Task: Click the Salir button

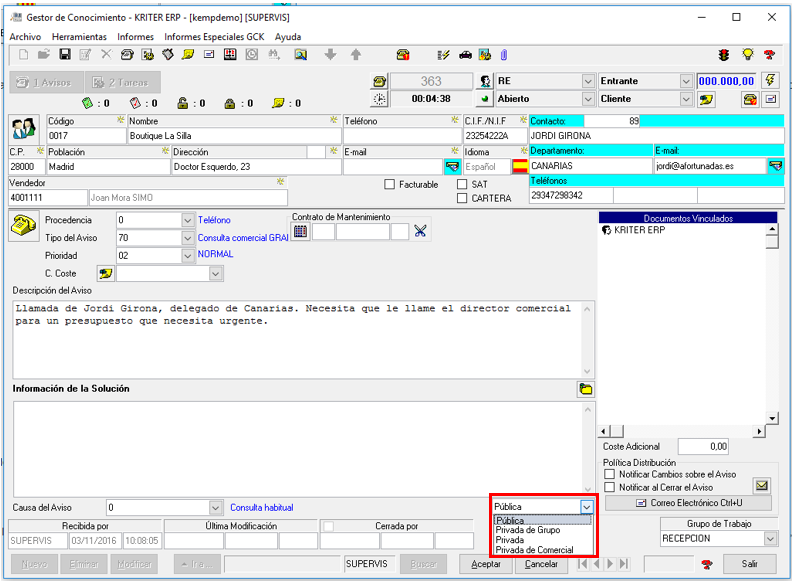Action: 749,564
